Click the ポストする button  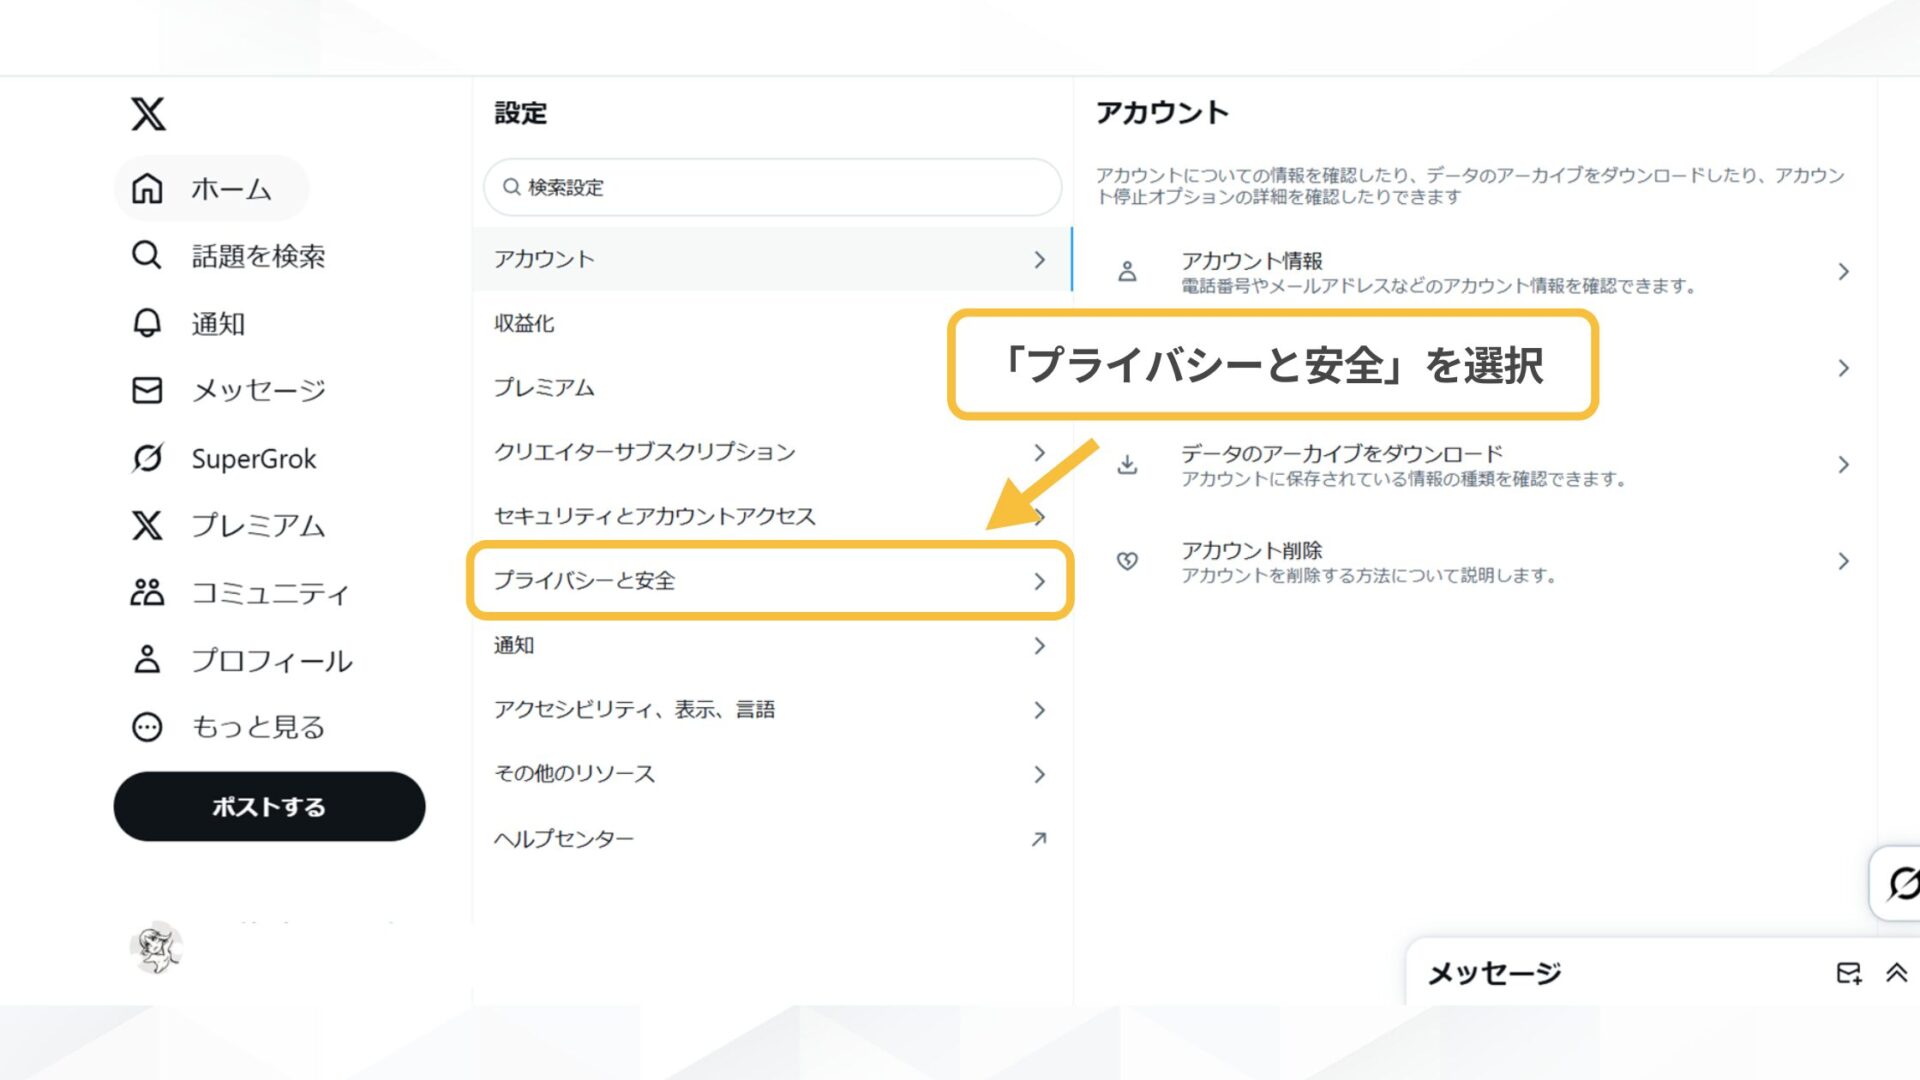coord(269,805)
